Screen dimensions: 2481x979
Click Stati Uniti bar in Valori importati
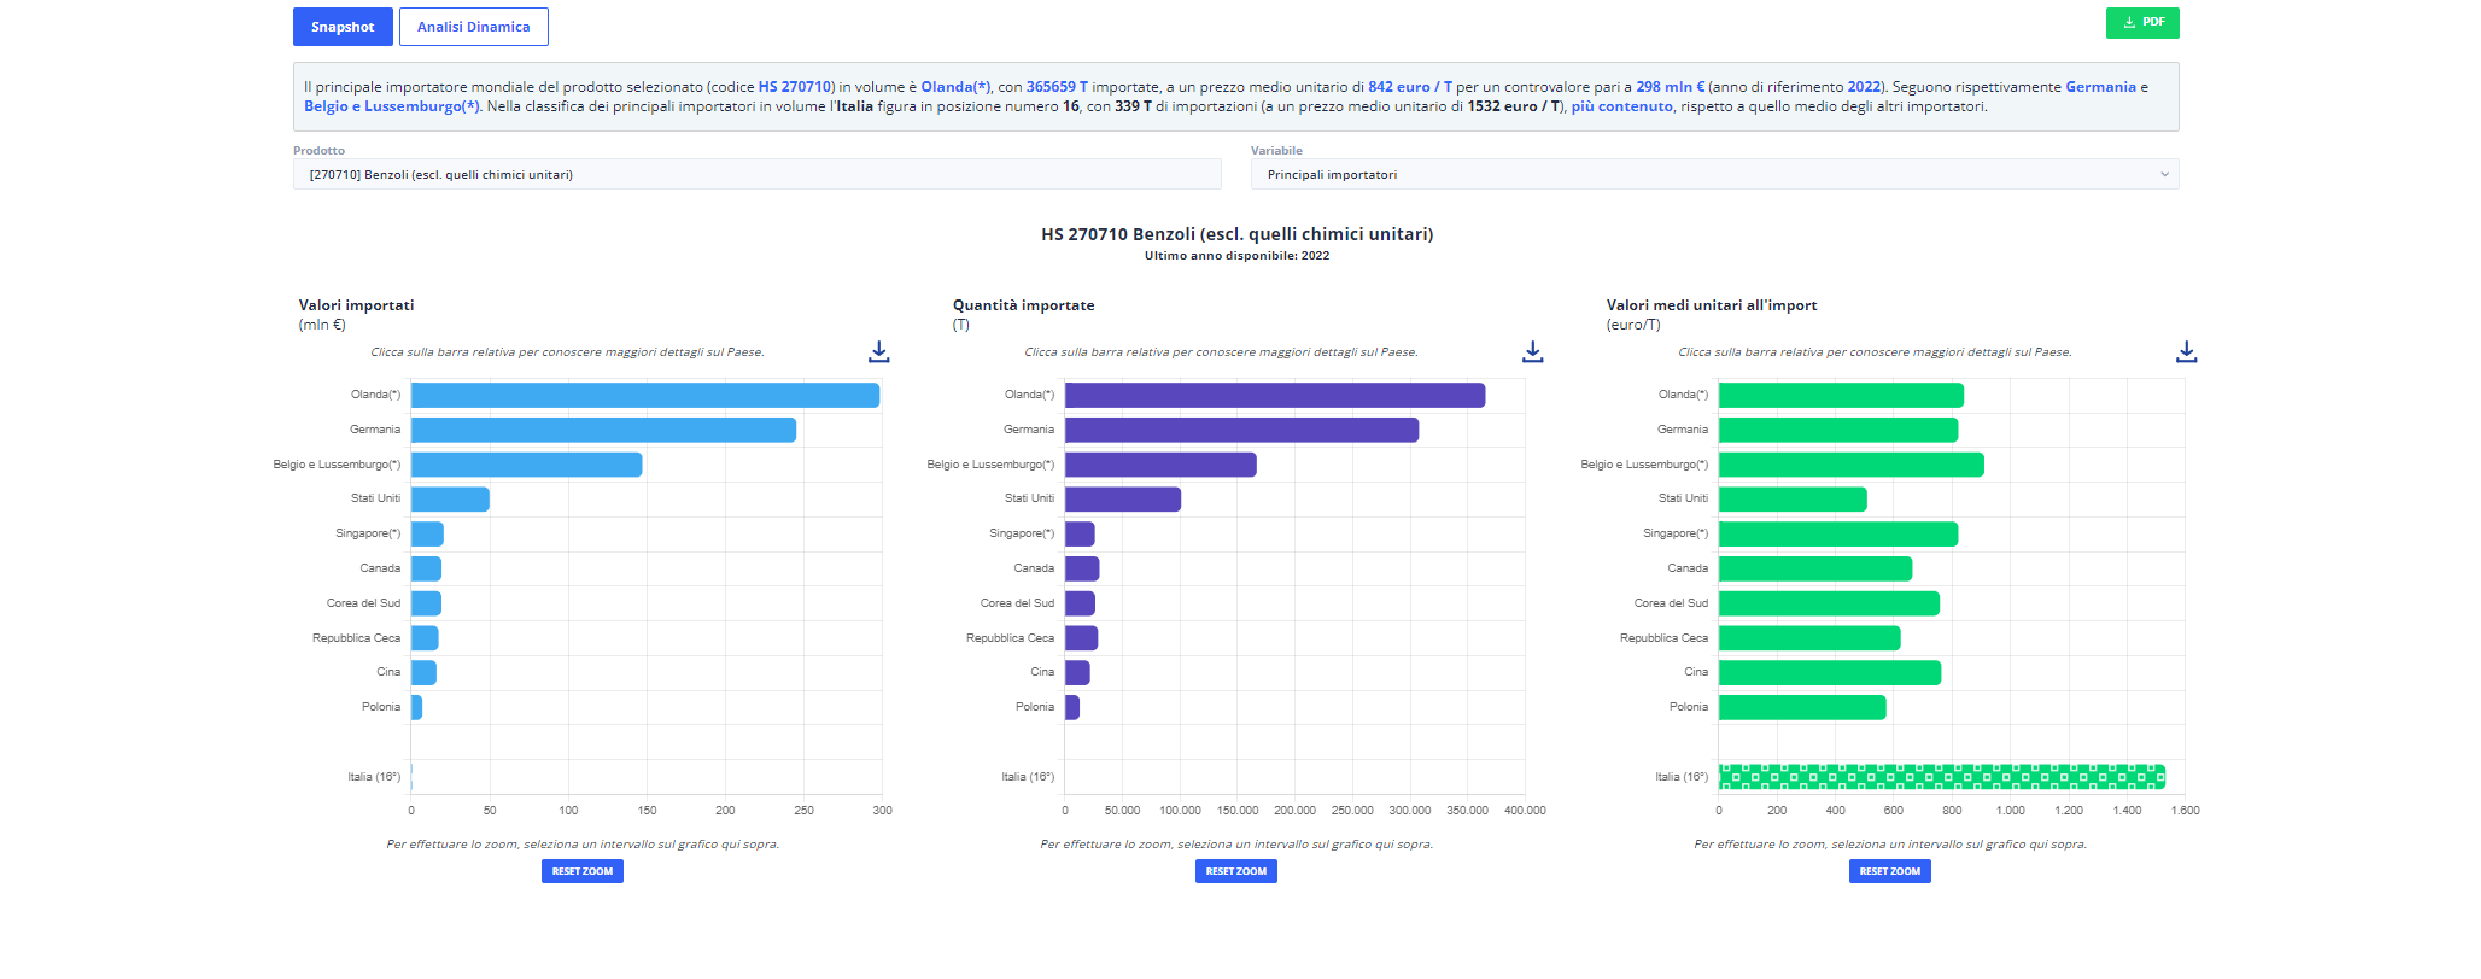coord(450,499)
